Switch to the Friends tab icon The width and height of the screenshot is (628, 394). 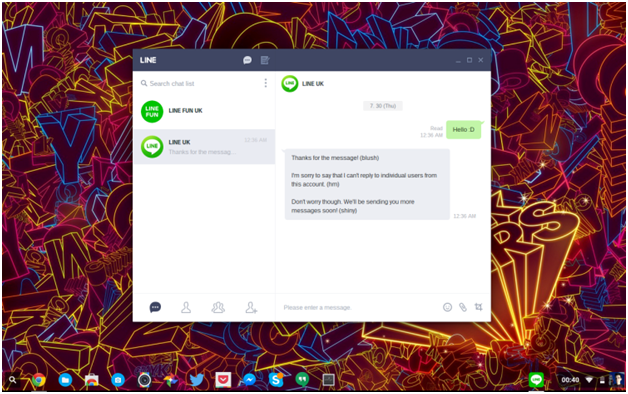click(186, 307)
